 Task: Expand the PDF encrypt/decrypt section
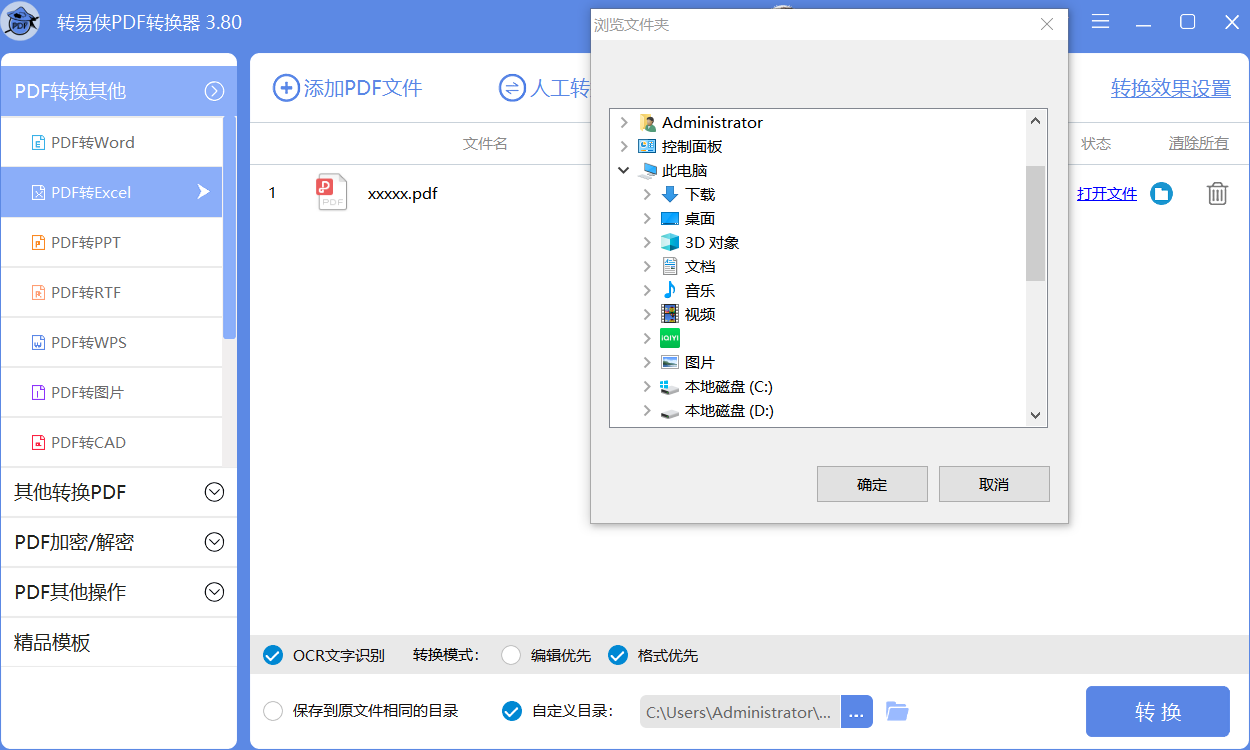point(214,542)
